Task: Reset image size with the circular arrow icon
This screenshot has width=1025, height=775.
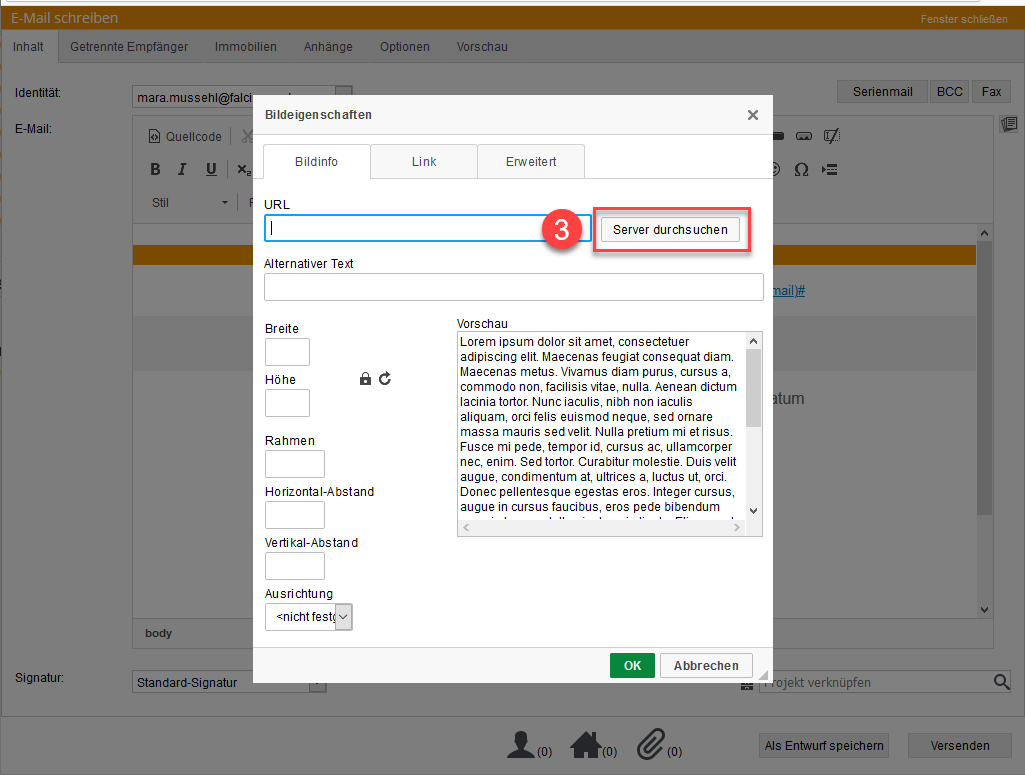Action: point(385,379)
